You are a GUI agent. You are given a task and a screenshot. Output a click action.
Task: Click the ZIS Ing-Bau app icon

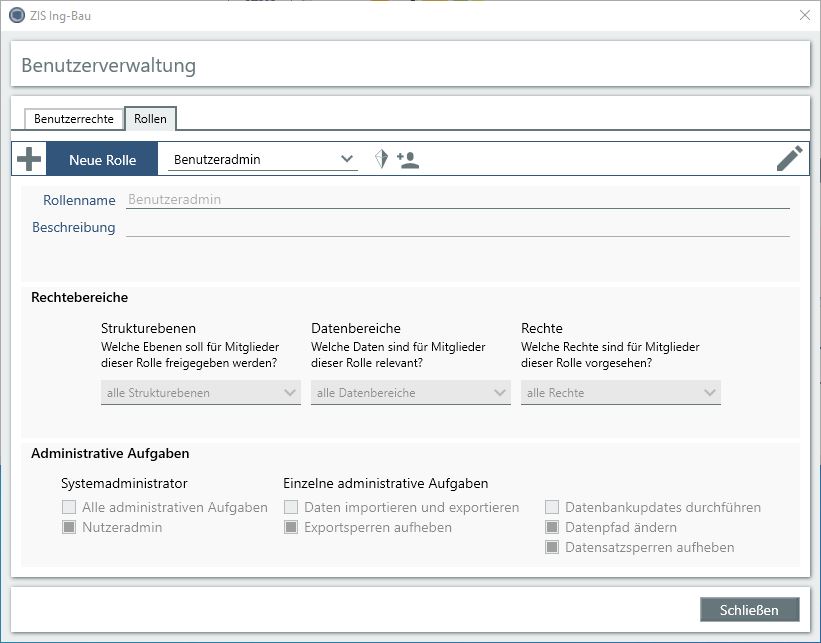pyautogui.click(x=16, y=16)
